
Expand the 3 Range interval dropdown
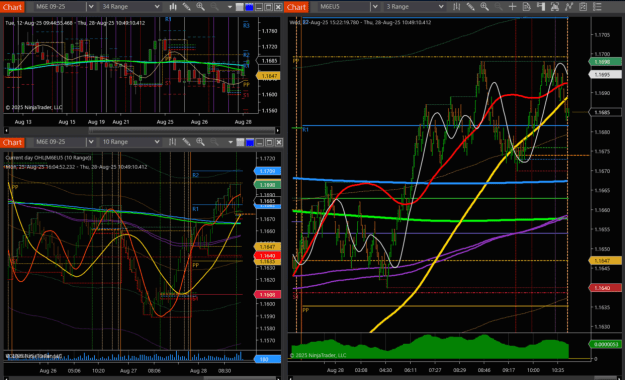[x=441, y=7]
